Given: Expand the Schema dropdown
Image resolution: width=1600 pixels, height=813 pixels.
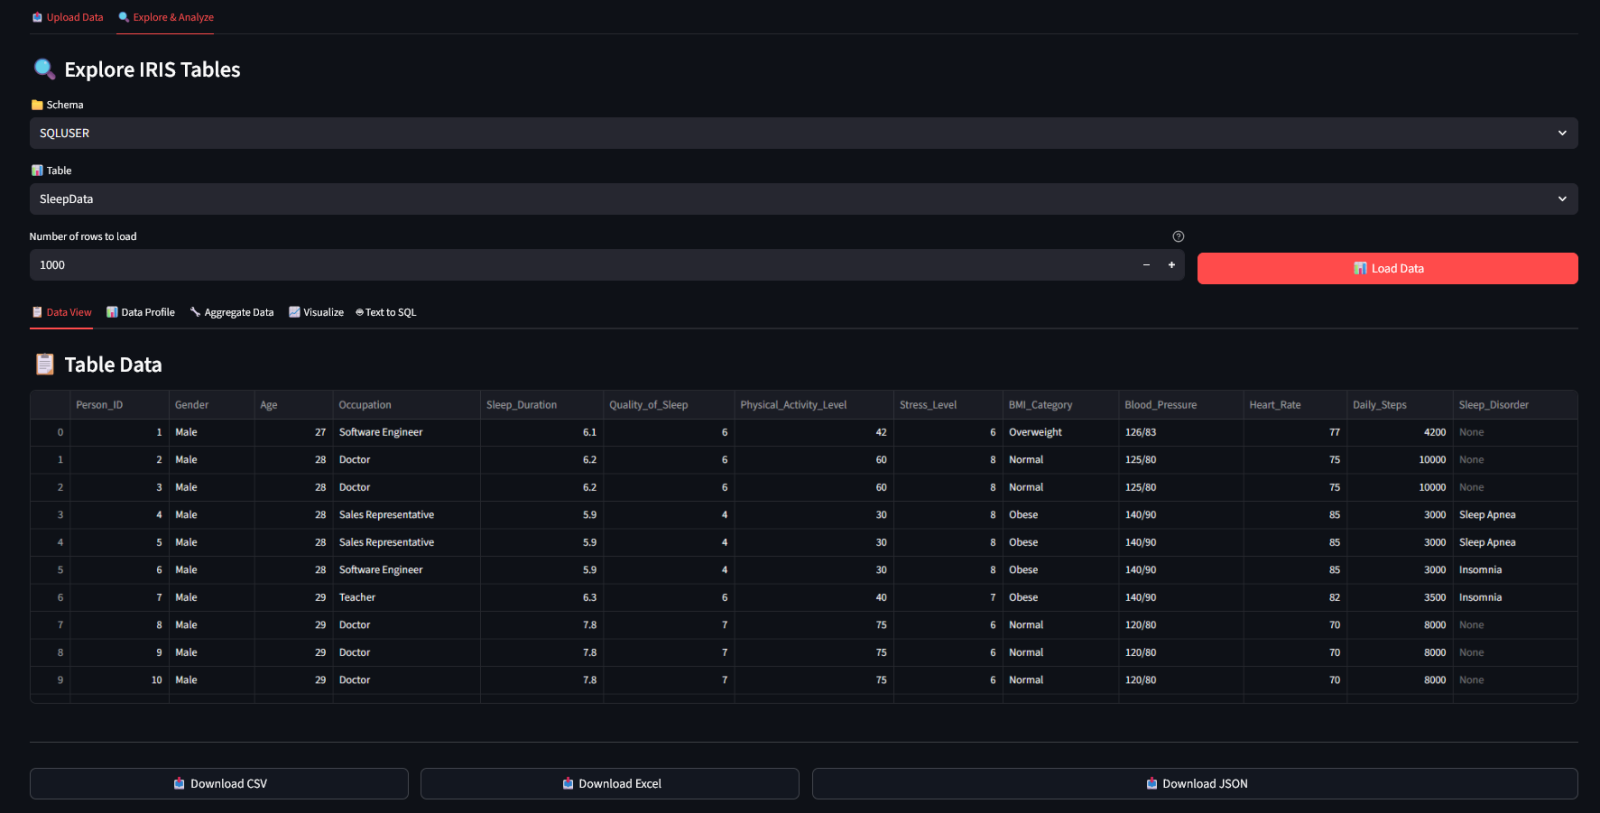Looking at the screenshot, I should [x=803, y=133].
